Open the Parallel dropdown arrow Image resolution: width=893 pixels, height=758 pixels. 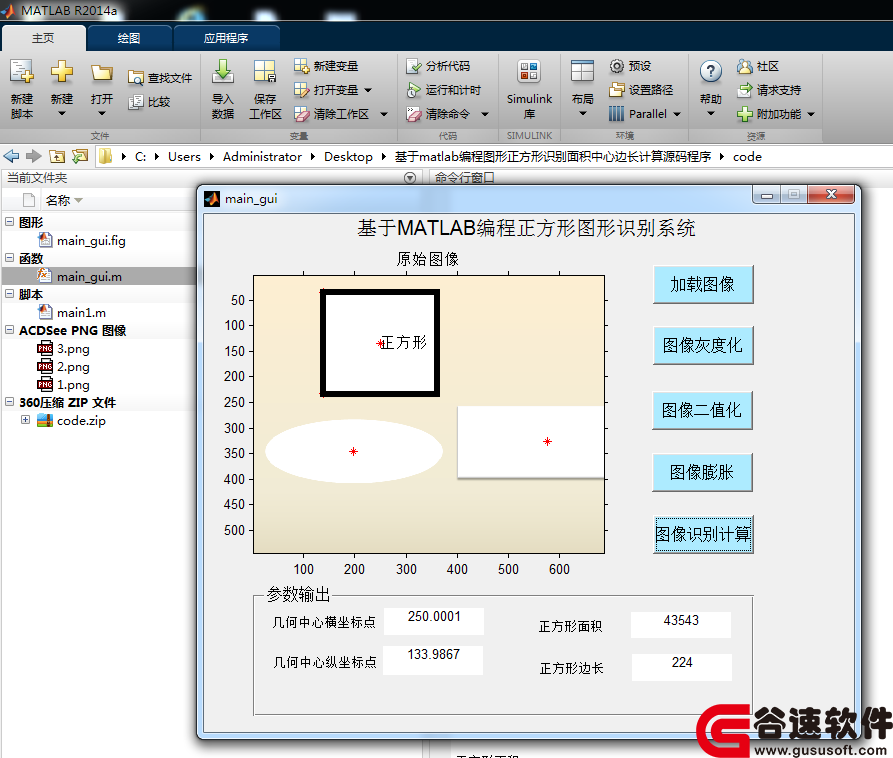click(677, 114)
